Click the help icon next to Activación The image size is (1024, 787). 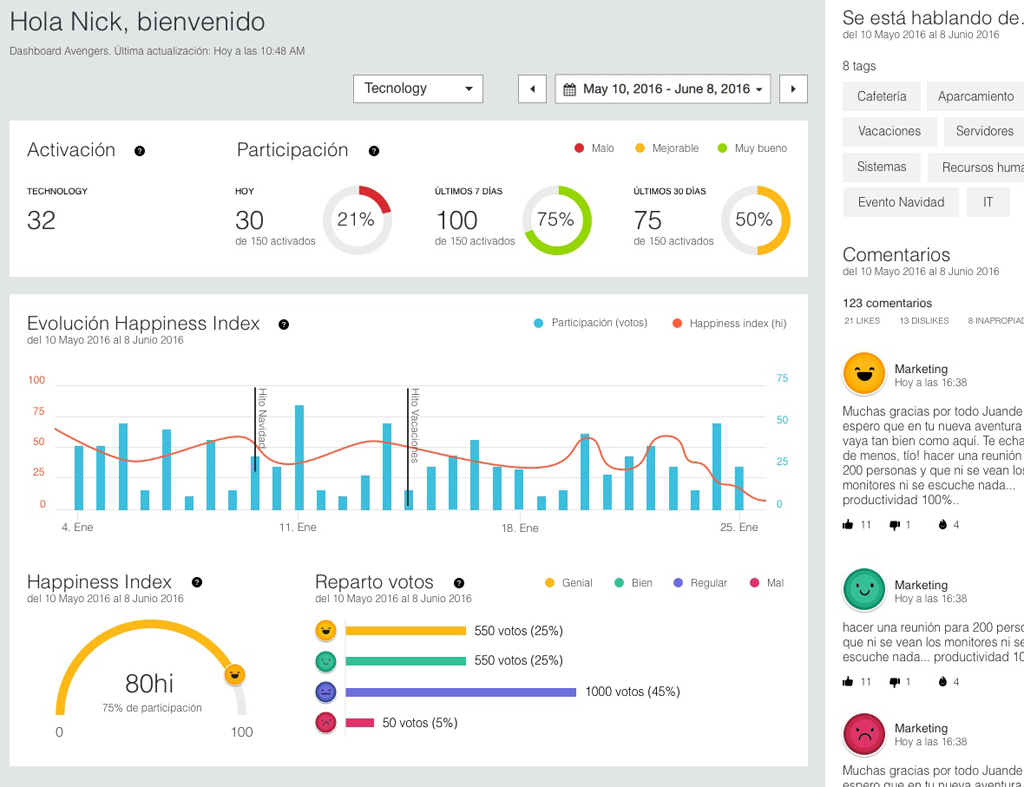coord(140,151)
